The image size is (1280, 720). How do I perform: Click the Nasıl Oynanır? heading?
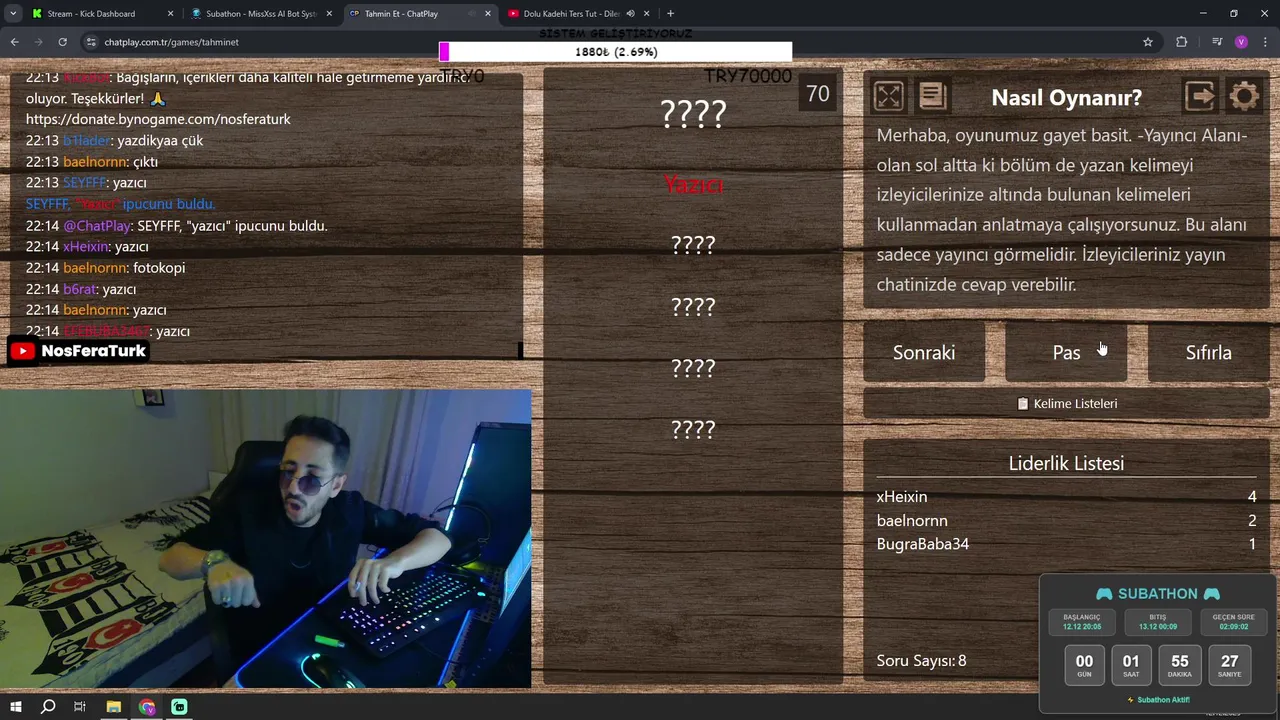pos(1066,97)
